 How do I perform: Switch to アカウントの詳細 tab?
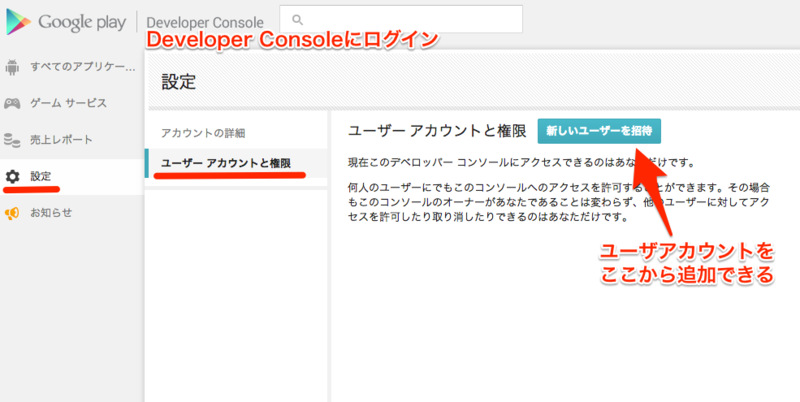point(203,133)
